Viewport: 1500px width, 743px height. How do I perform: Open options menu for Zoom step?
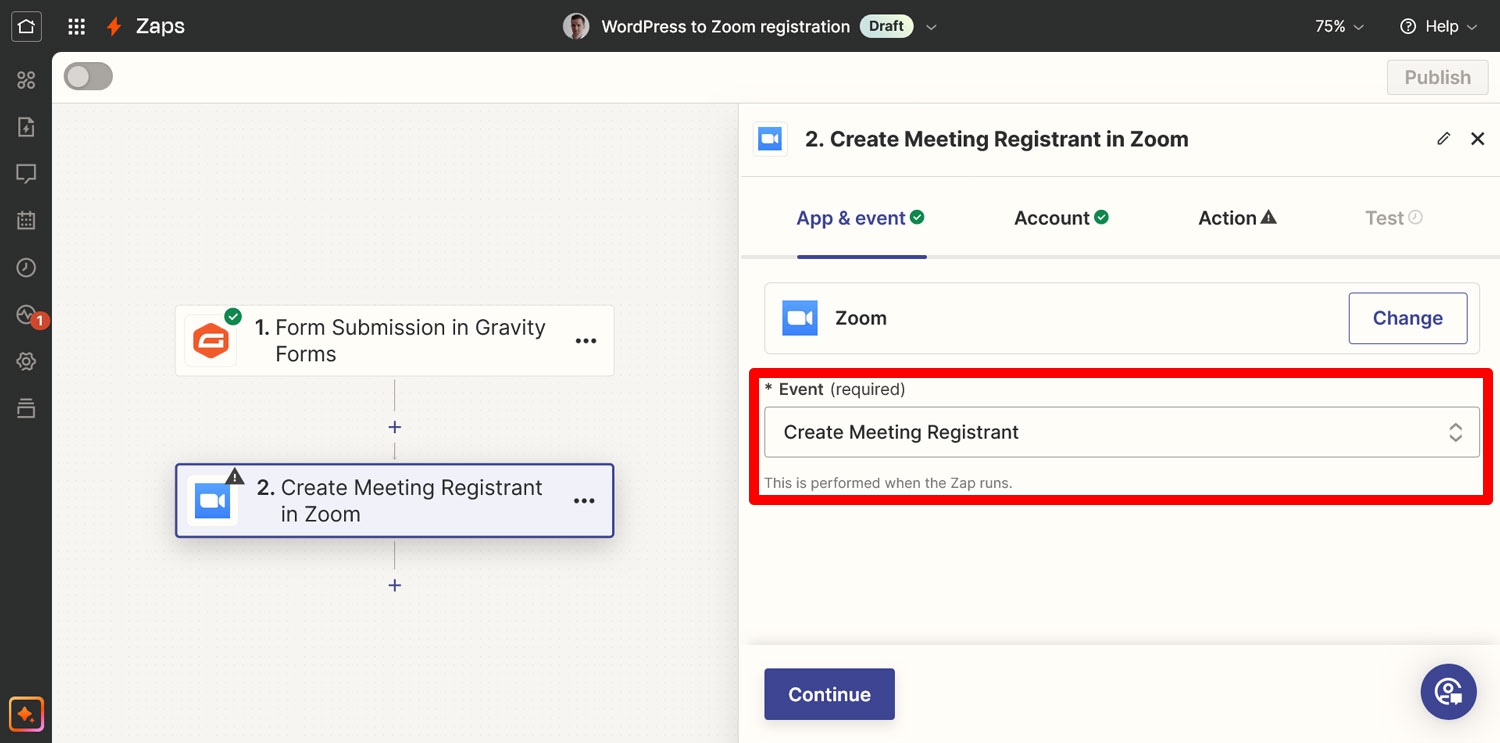(584, 501)
